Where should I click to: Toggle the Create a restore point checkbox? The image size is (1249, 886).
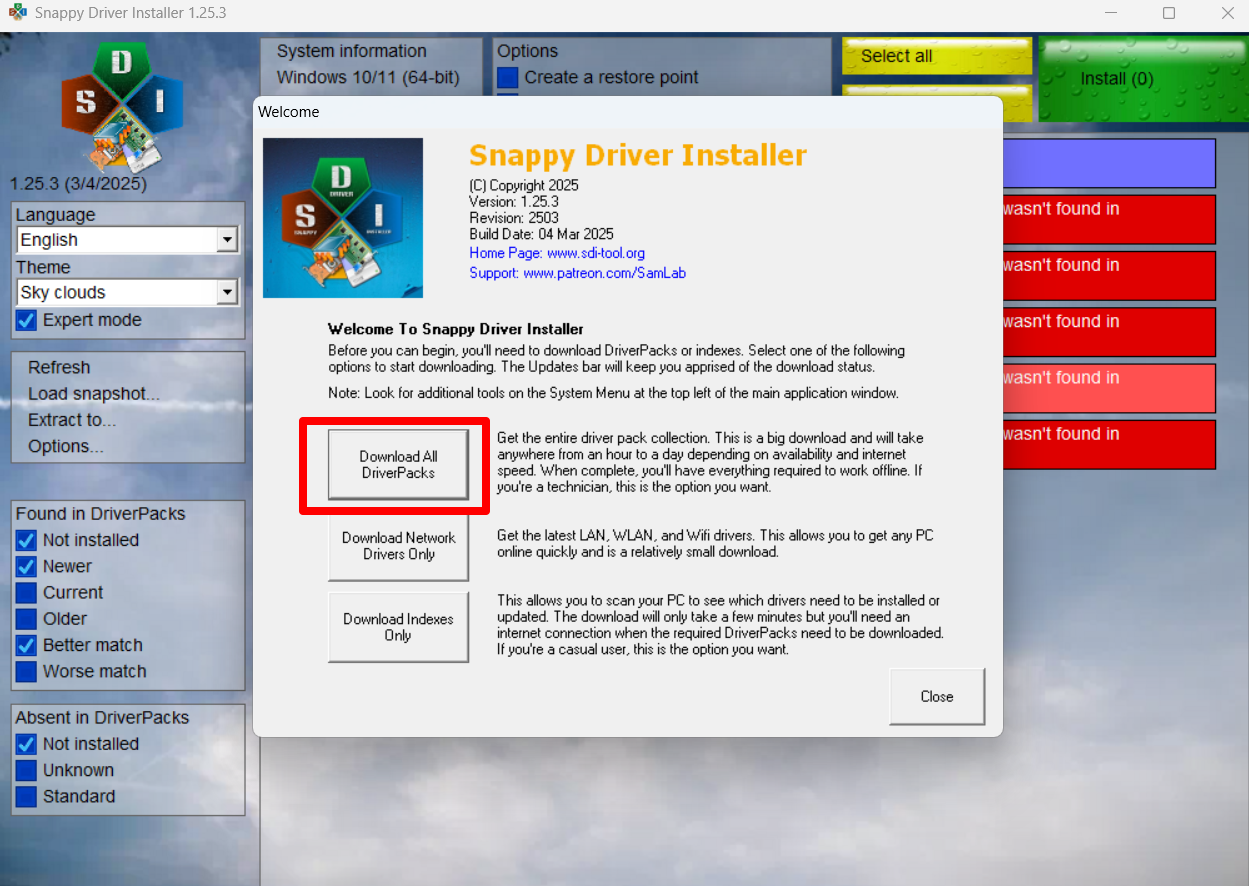[508, 78]
